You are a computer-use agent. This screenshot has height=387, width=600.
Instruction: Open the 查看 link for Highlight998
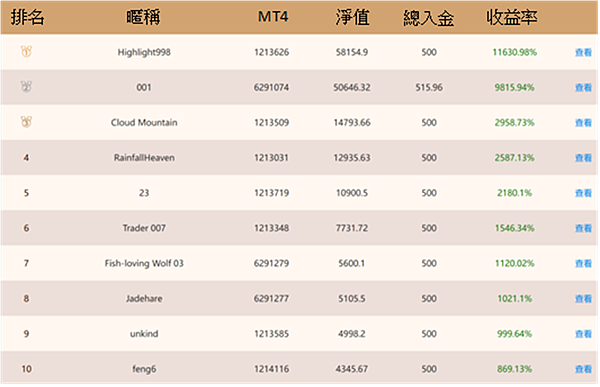(x=583, y=52)
